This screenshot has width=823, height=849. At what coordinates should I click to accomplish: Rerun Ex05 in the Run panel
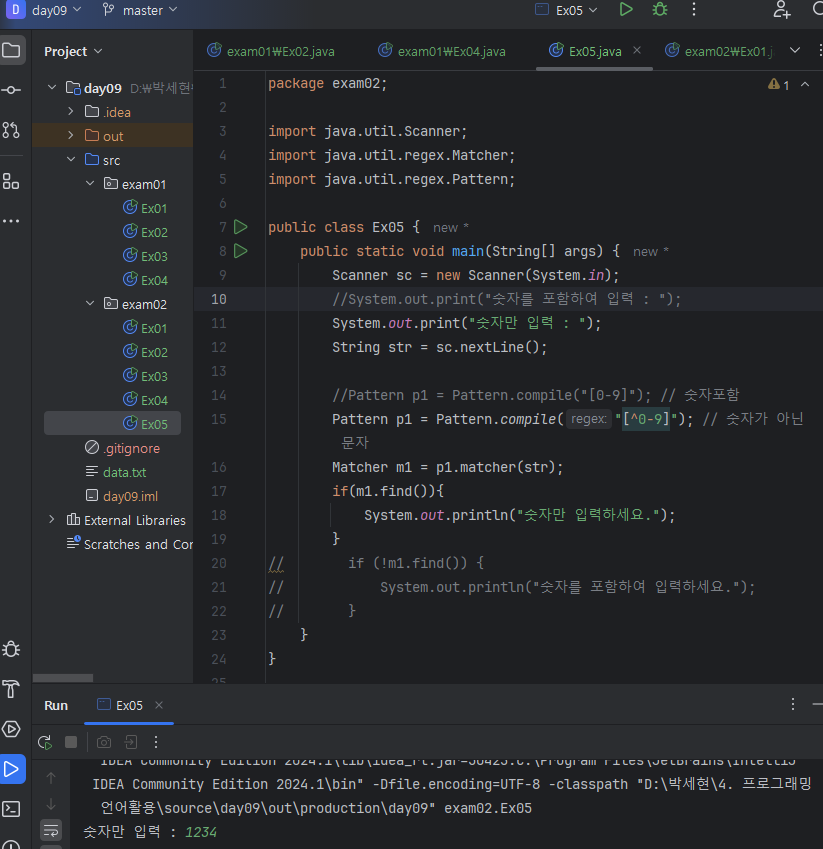point(45,742)
